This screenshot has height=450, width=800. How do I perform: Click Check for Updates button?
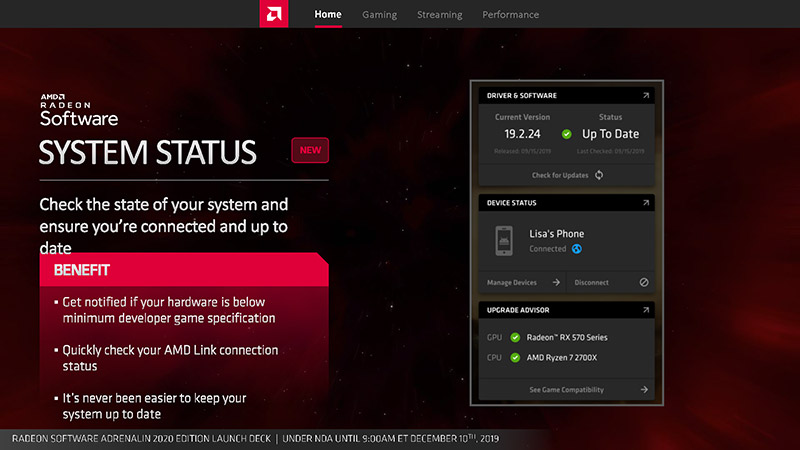(x=566, y=175)
